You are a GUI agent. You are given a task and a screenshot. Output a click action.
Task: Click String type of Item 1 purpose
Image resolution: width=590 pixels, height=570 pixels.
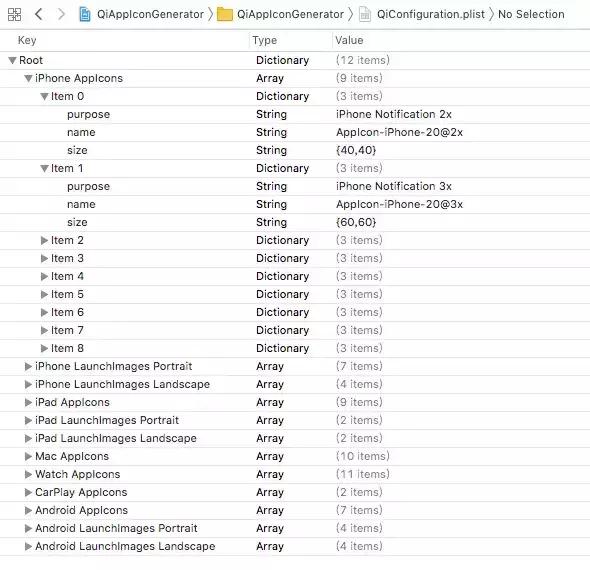coord(271,186)
